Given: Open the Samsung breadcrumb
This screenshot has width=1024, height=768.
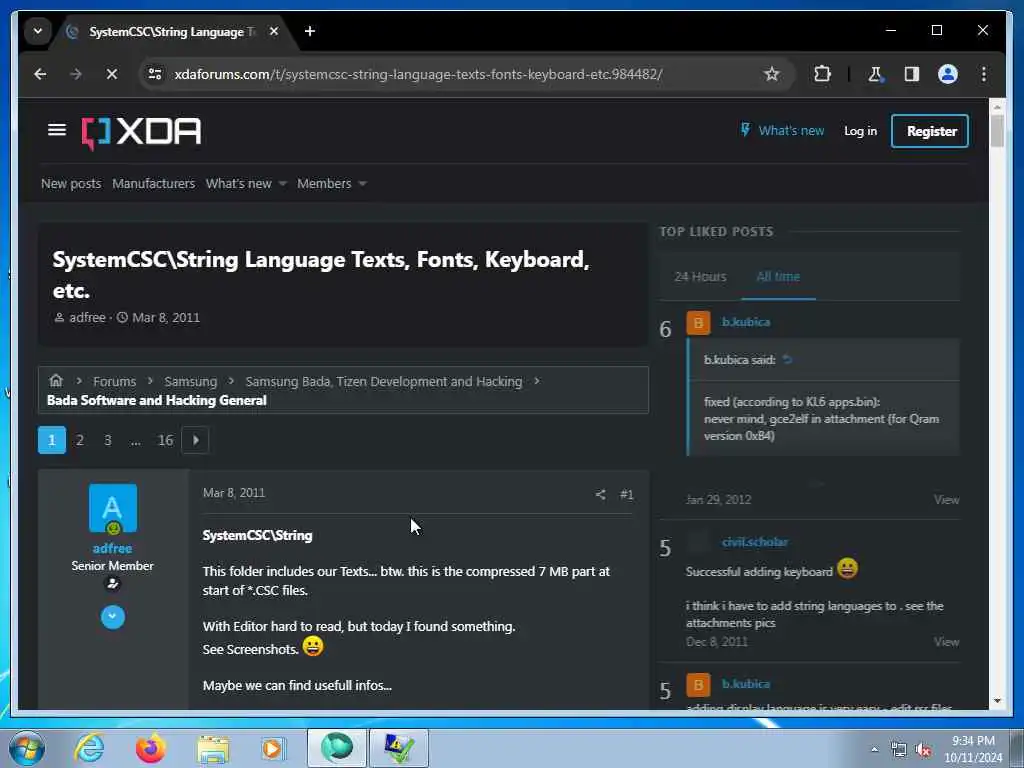Looking at the screenshot, I should click(191, 381).
